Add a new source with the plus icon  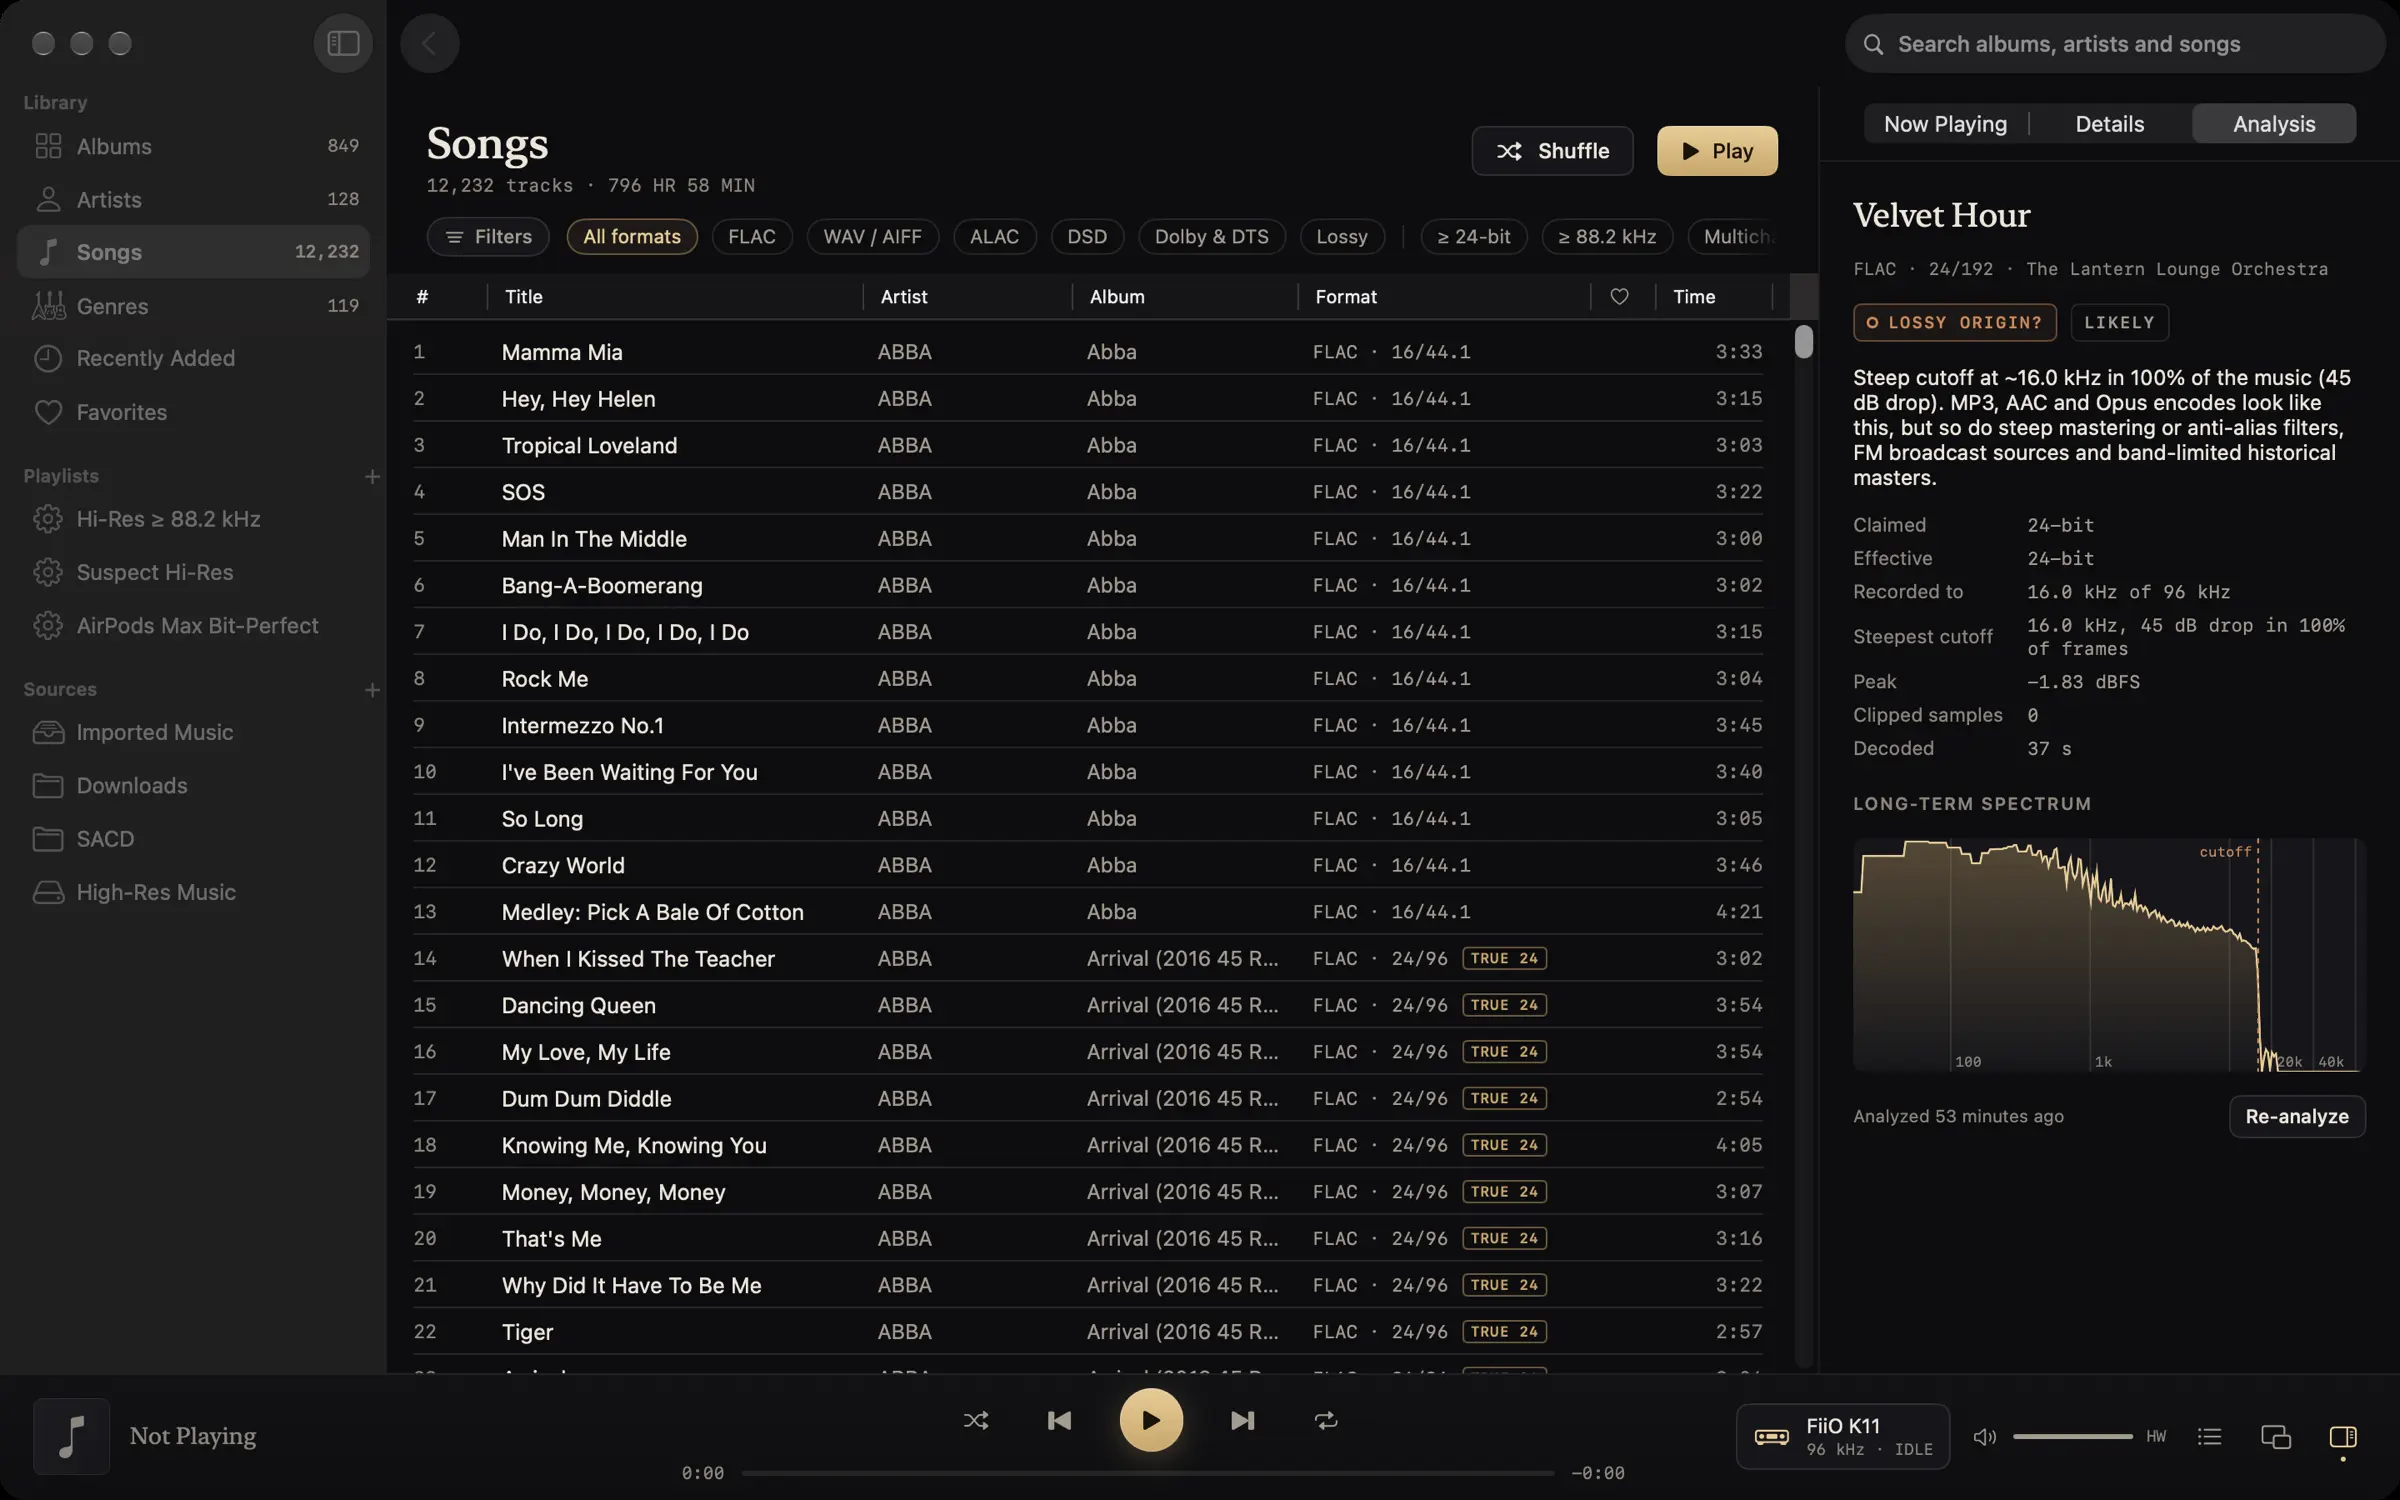[372, 690]
